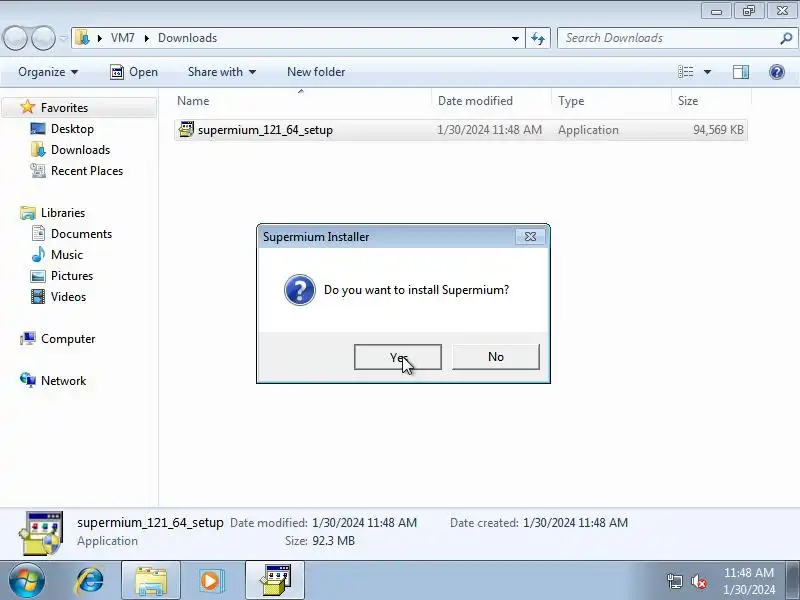Expand arrow after VM7 in address bar
This screenshot has height=600, width=800.
146,38
